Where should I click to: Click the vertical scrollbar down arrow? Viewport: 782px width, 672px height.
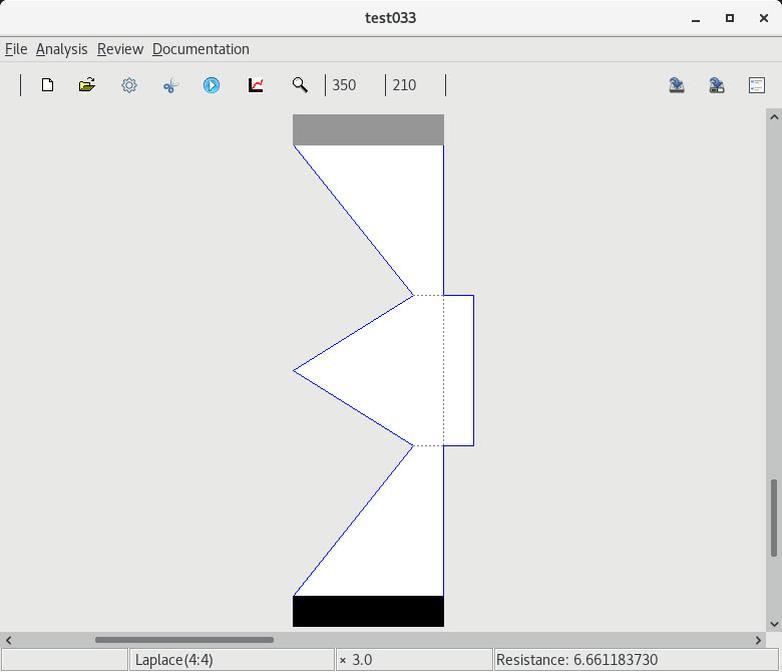[774, 624]
